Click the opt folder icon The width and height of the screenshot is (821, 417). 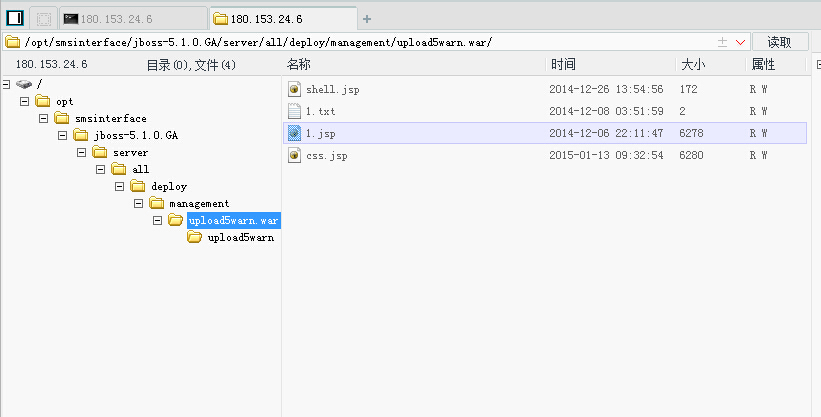click(x=42, y=101)
